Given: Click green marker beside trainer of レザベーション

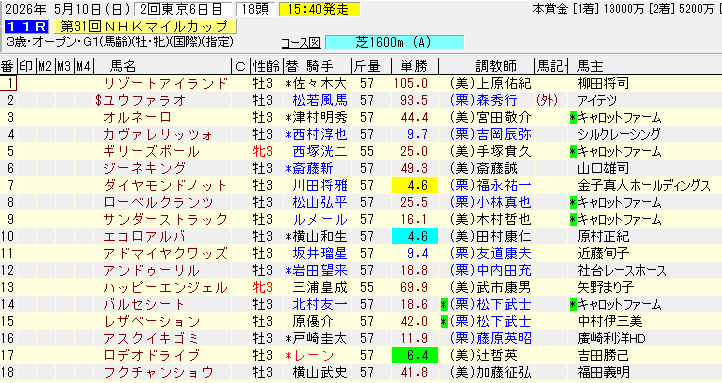Looking at the screenshot, I should pos(444,322).
